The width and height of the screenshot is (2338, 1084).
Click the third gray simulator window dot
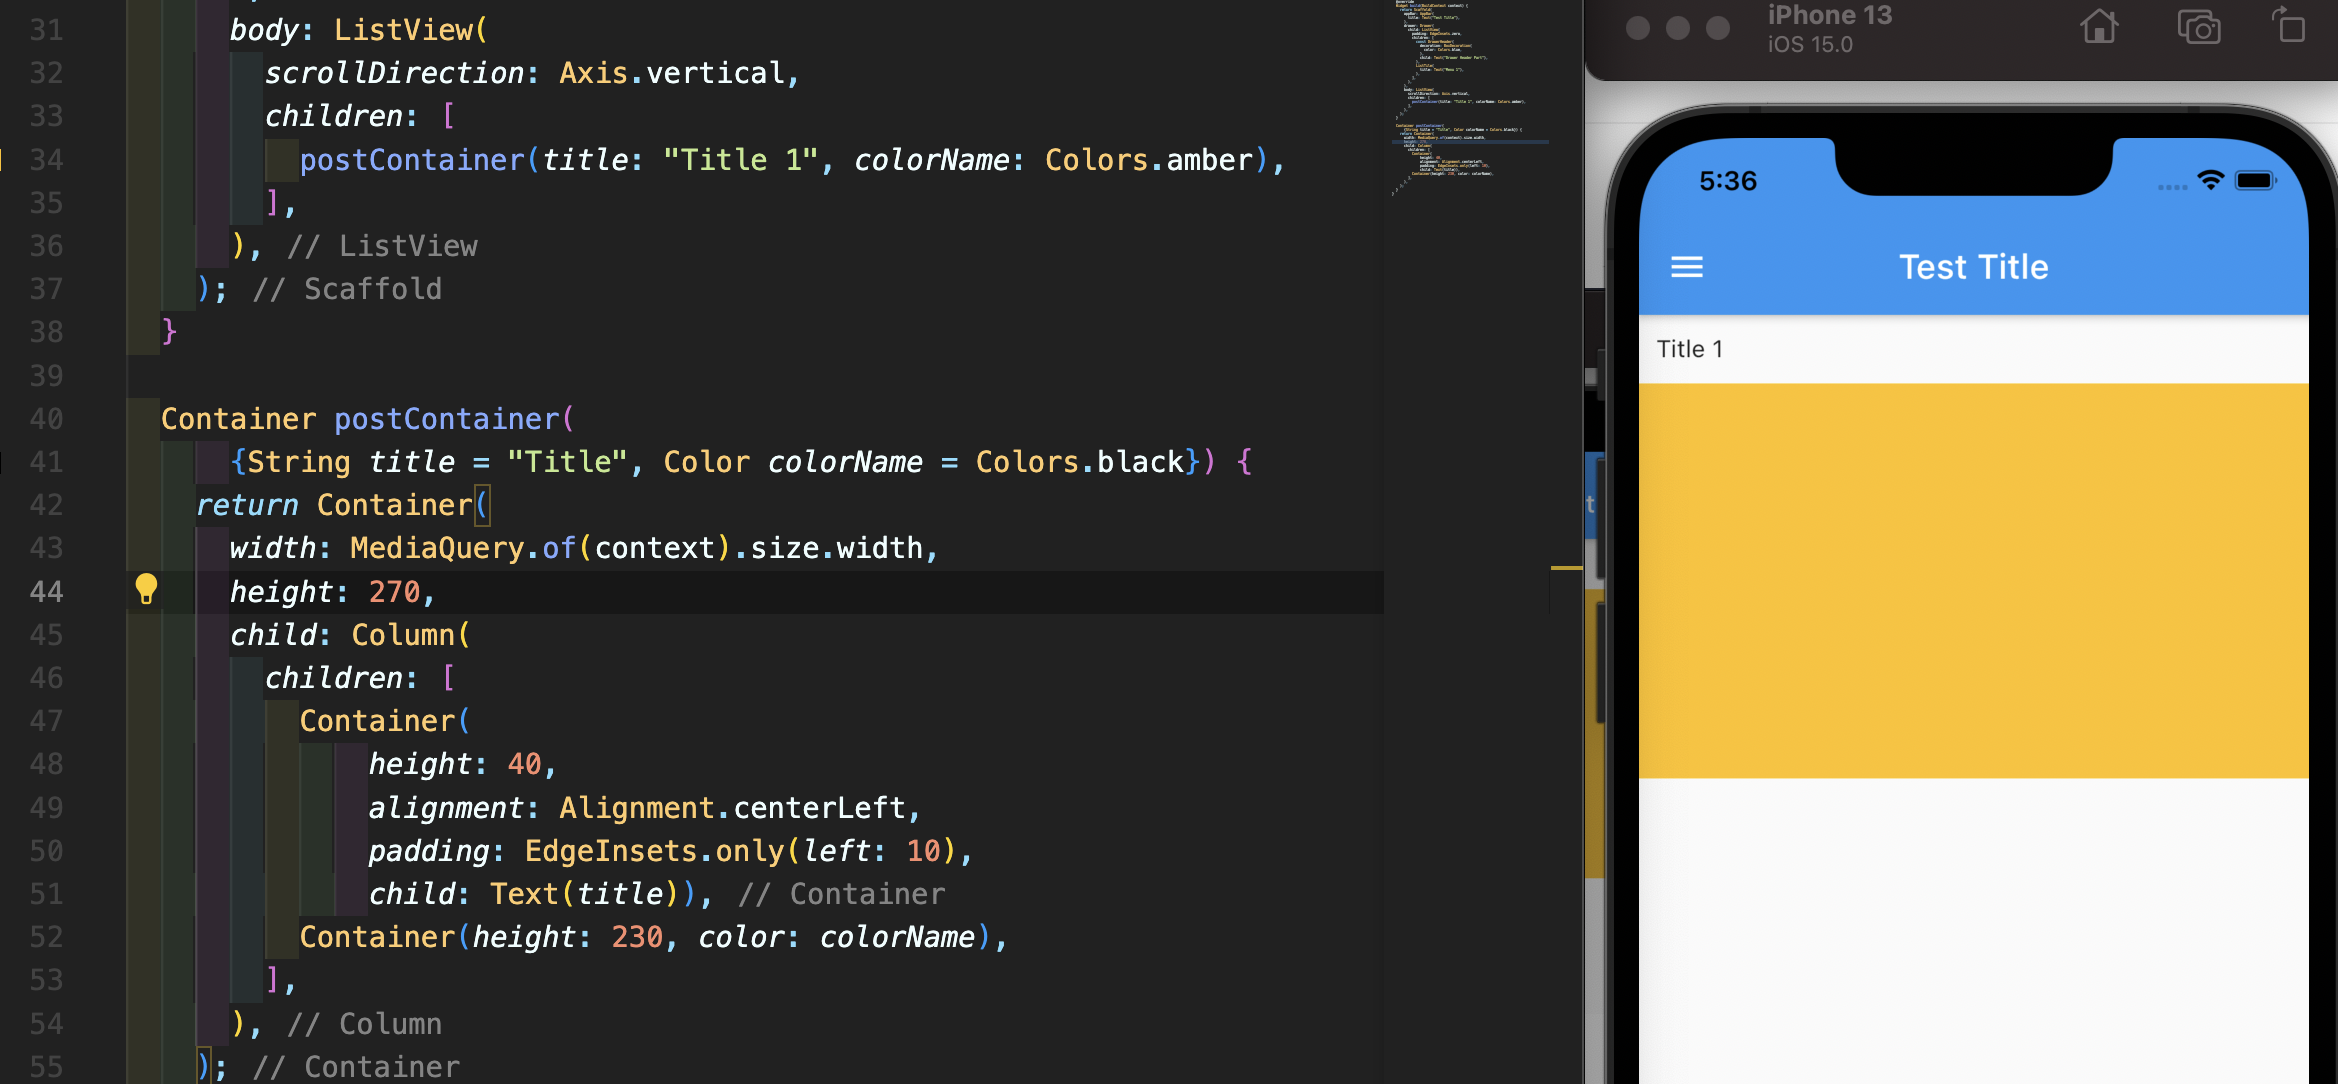1718,28
